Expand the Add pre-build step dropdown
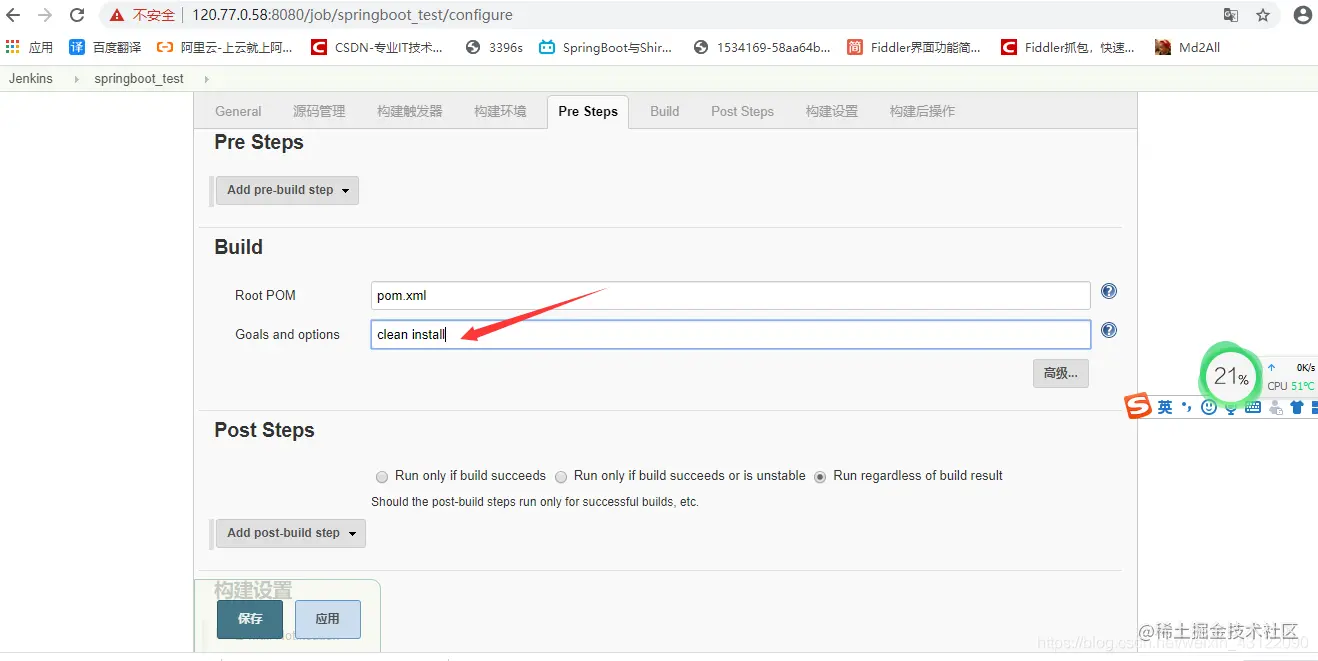 (287, 190)
